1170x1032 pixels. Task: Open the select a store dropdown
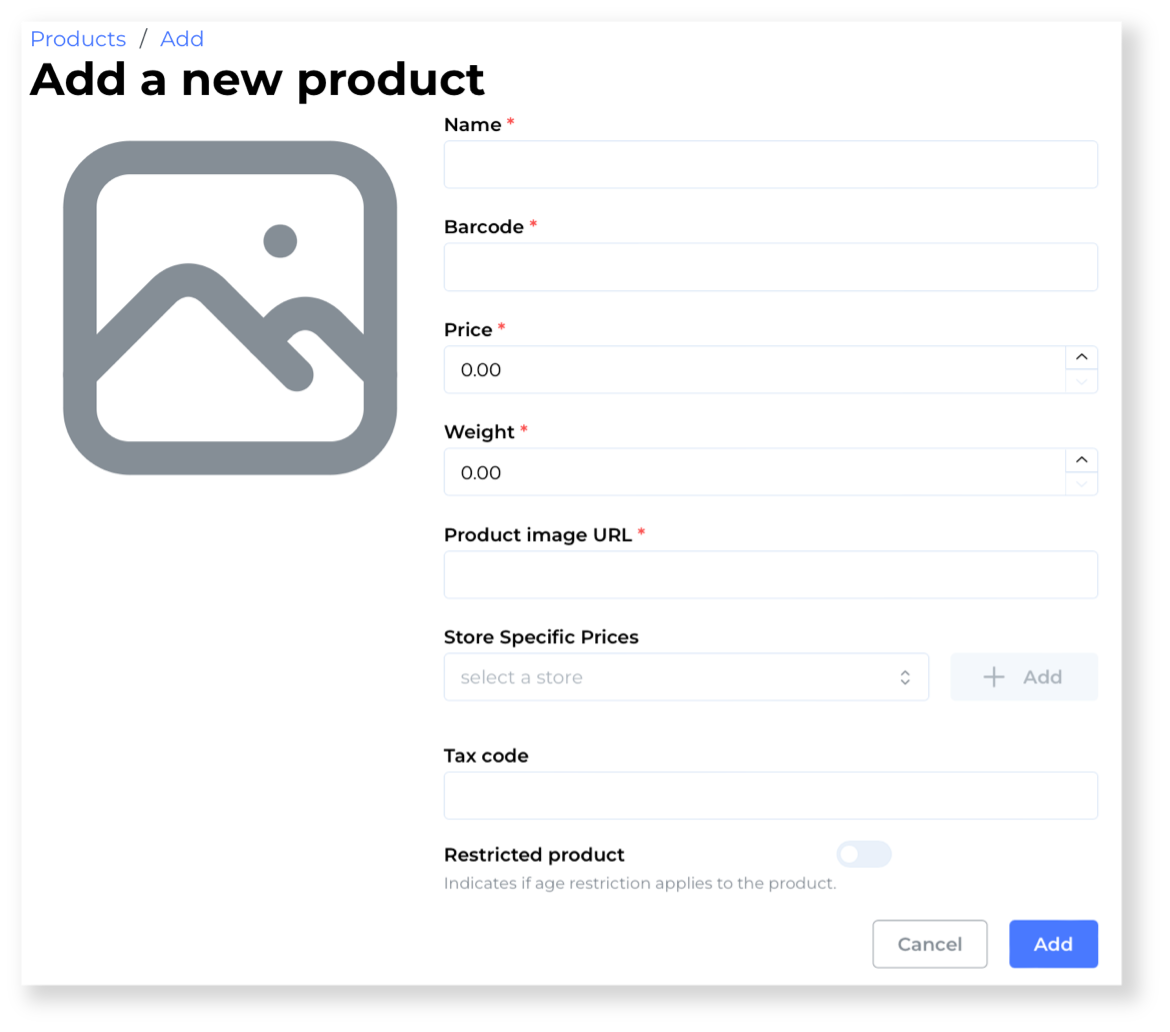[x=686, y=677]
